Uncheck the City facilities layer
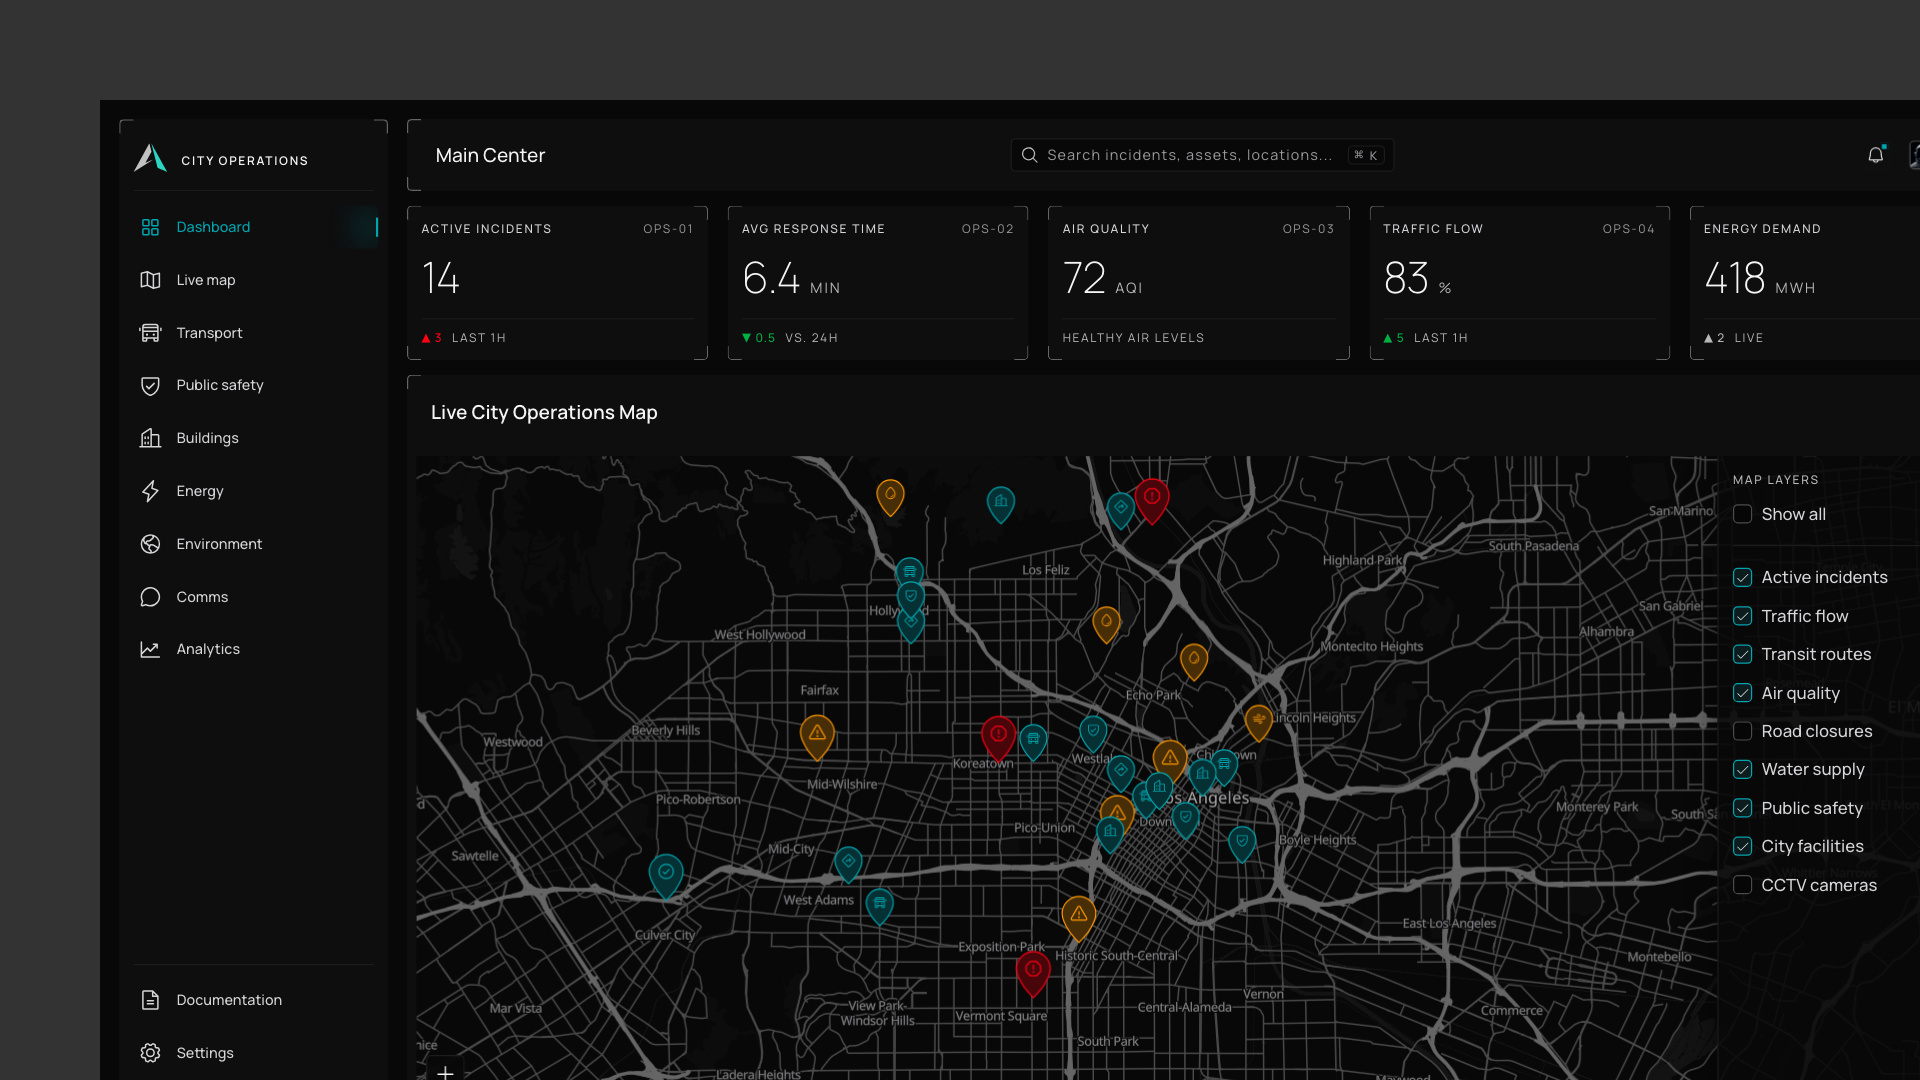1920x1080 pixels. [1742, 846]
